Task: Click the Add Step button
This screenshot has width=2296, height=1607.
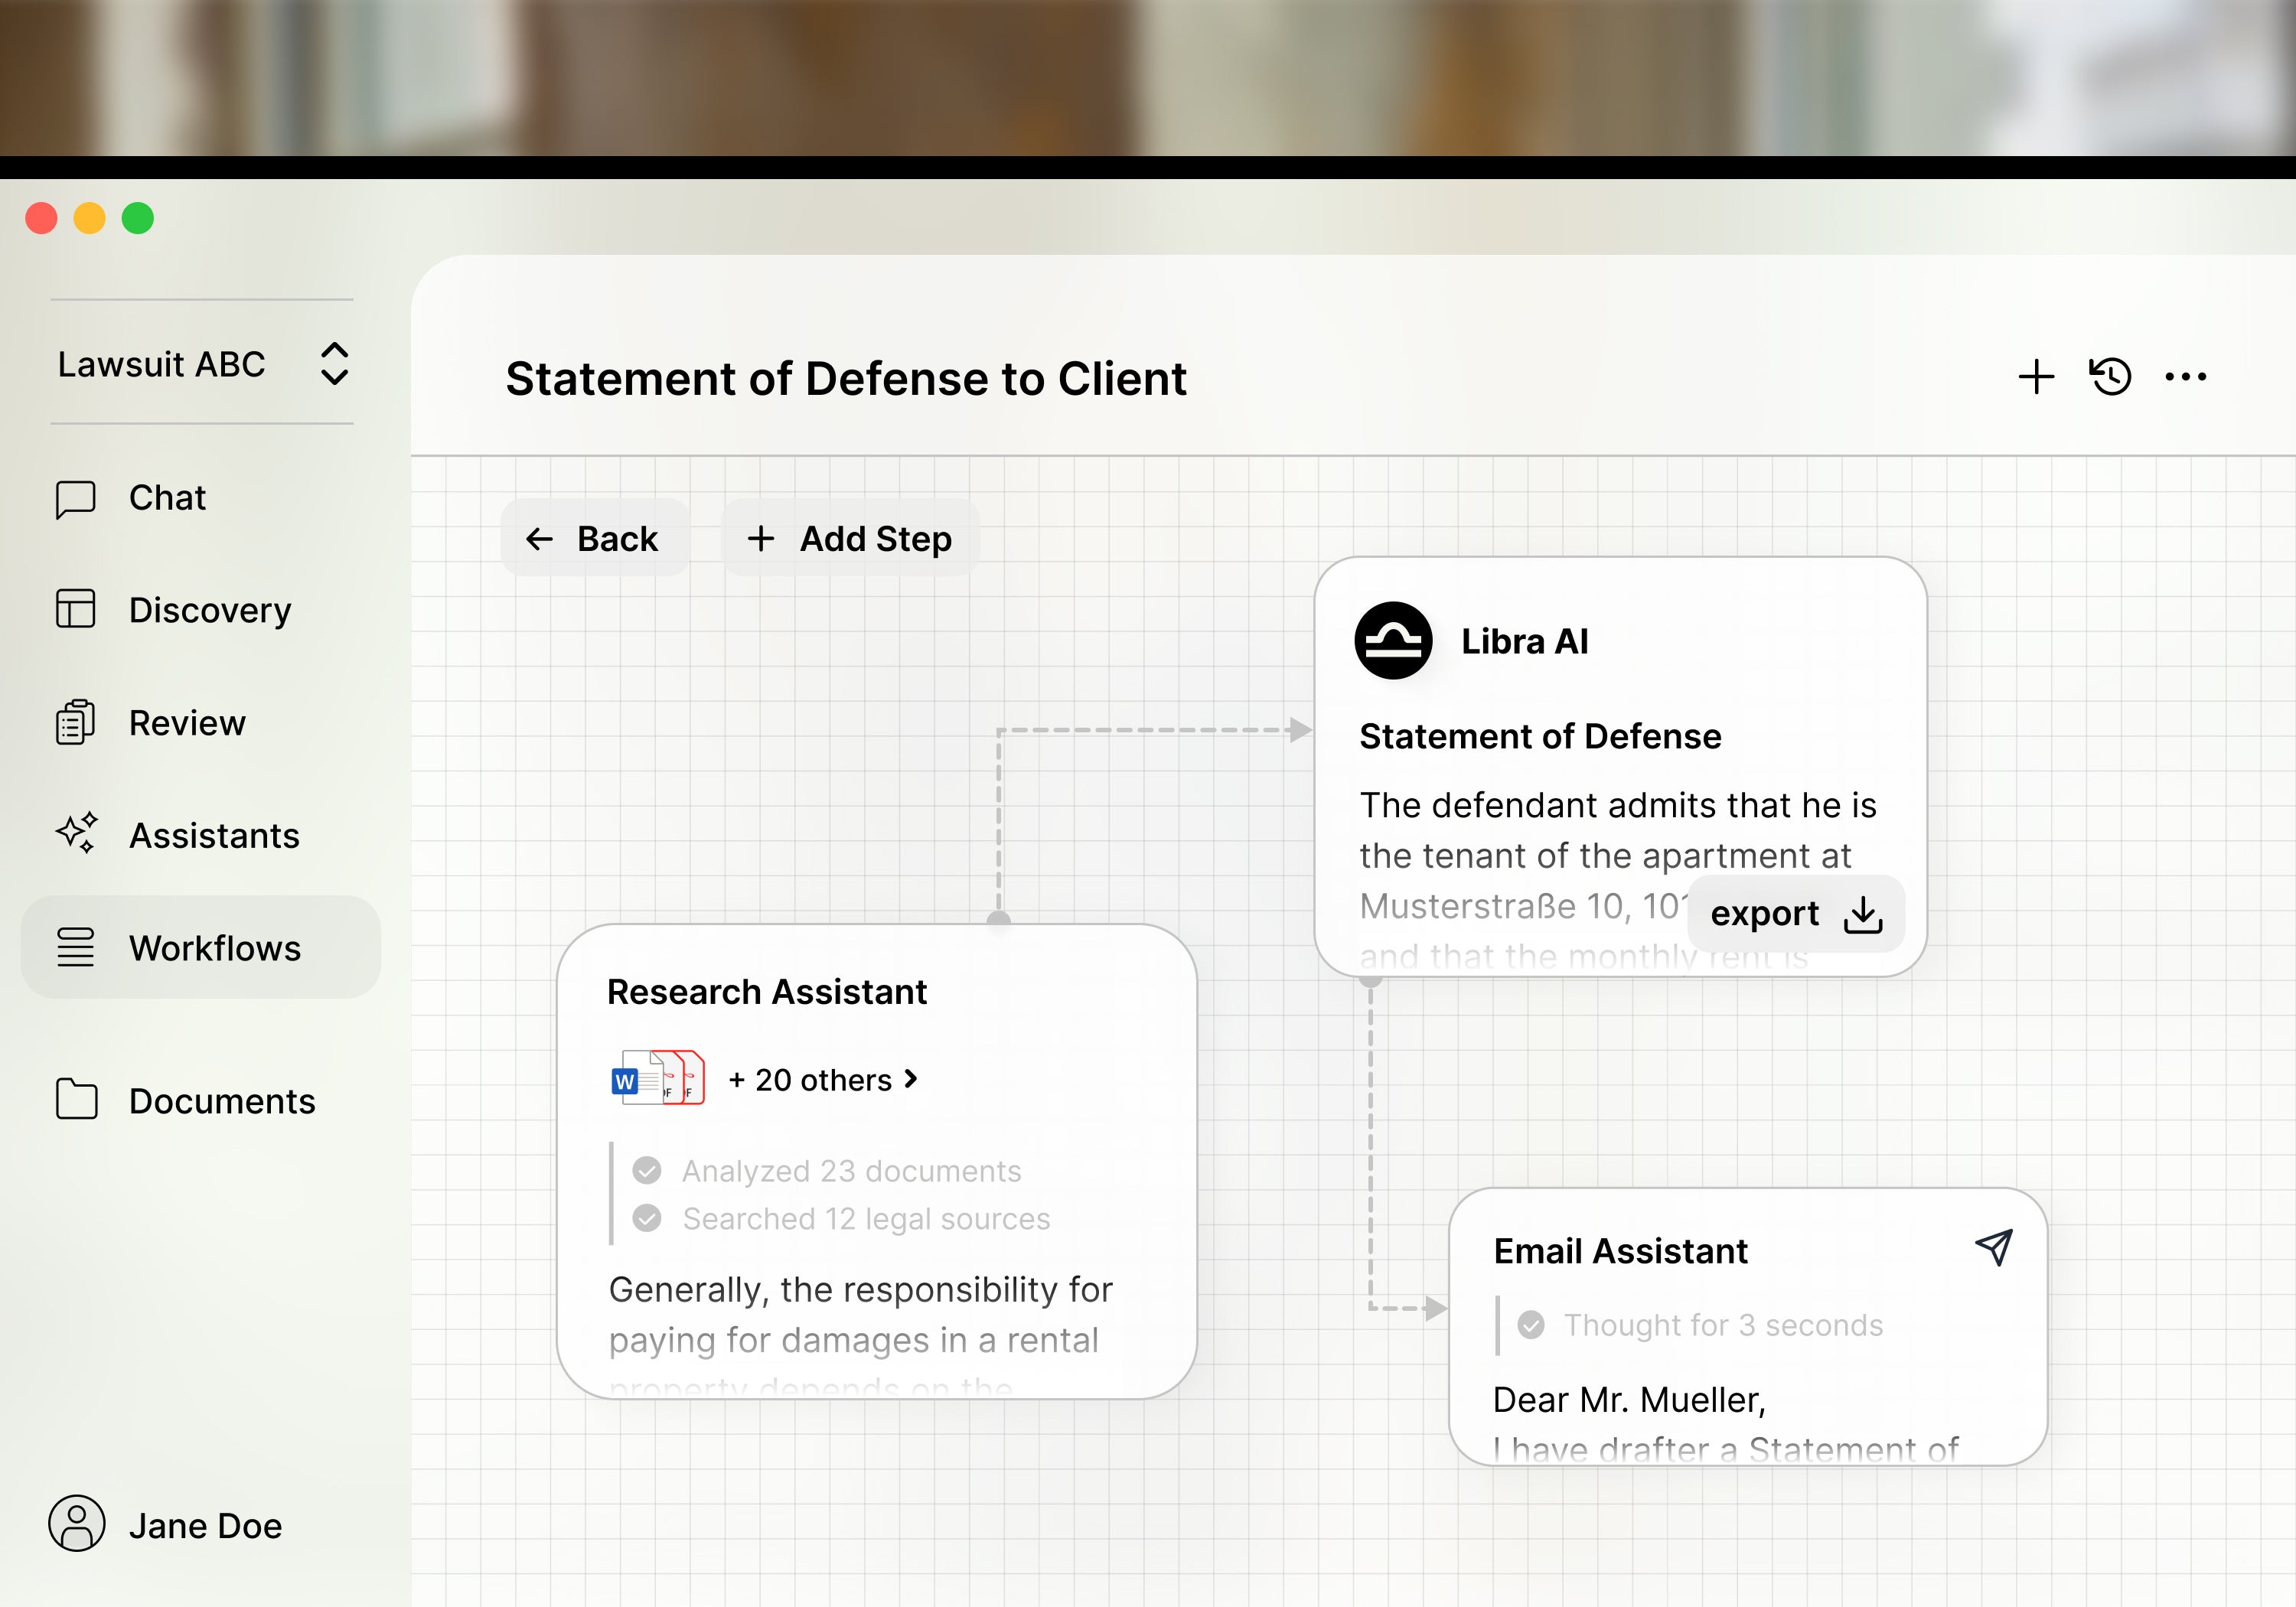Action: point(850,539)
